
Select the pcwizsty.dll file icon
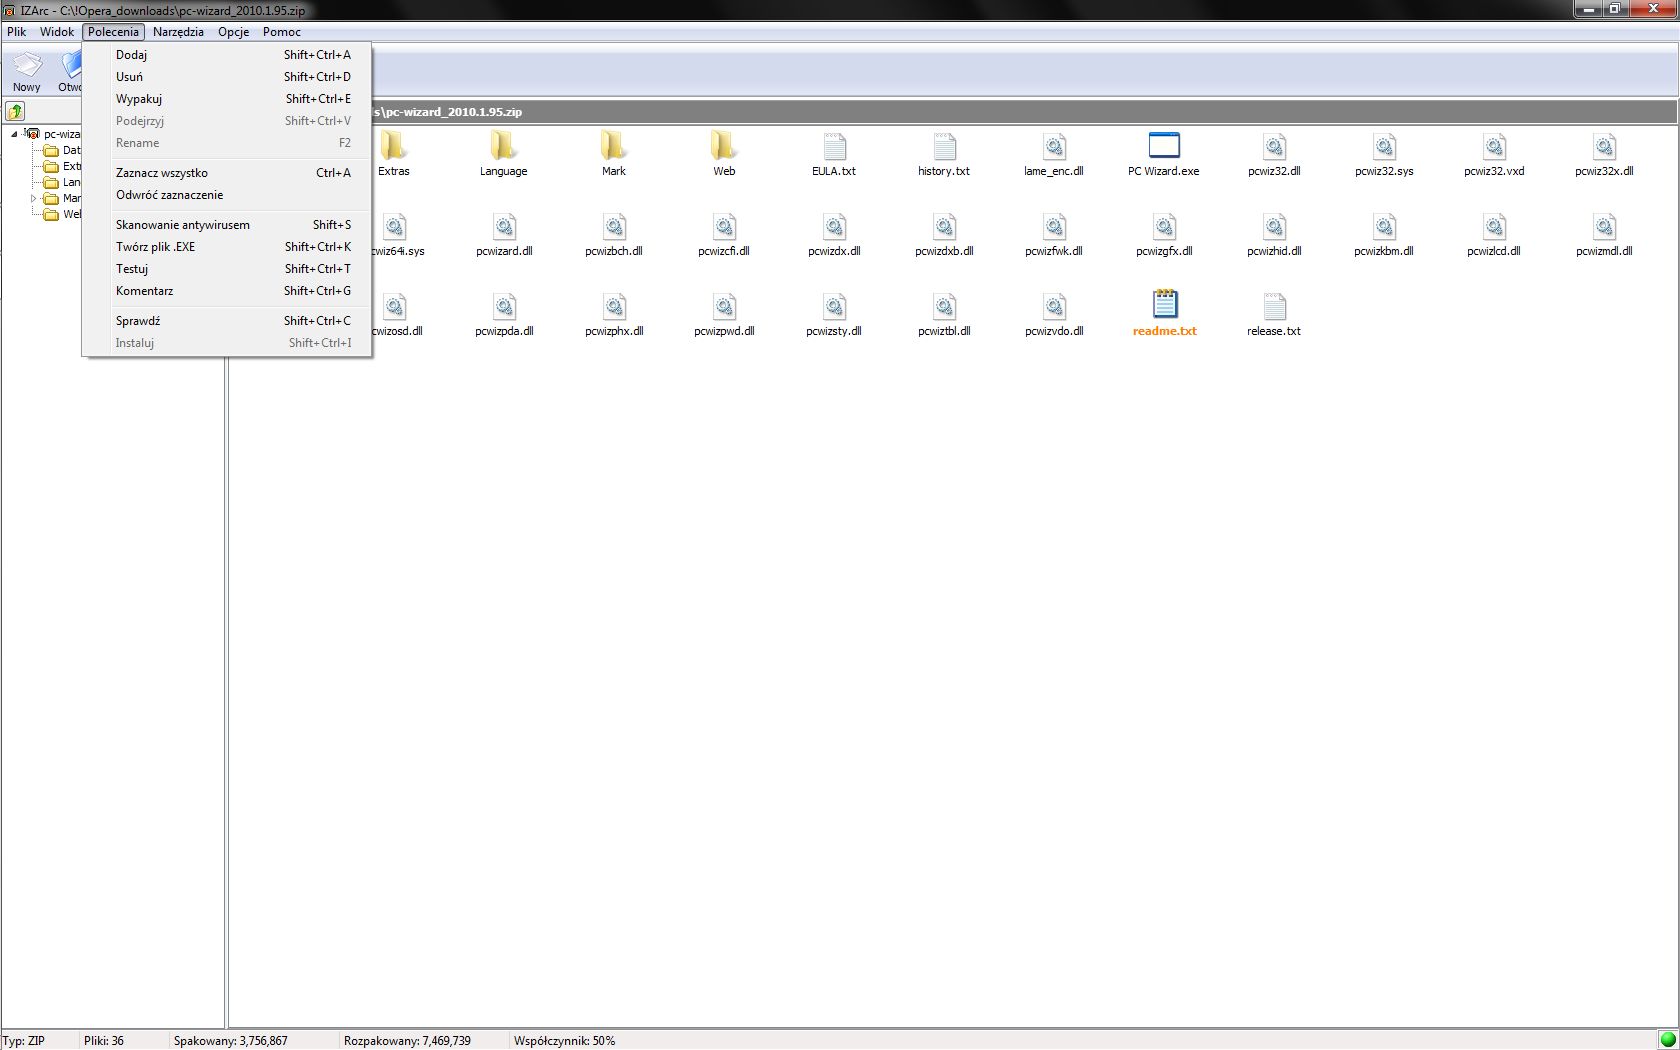click(x=834, y=306)
